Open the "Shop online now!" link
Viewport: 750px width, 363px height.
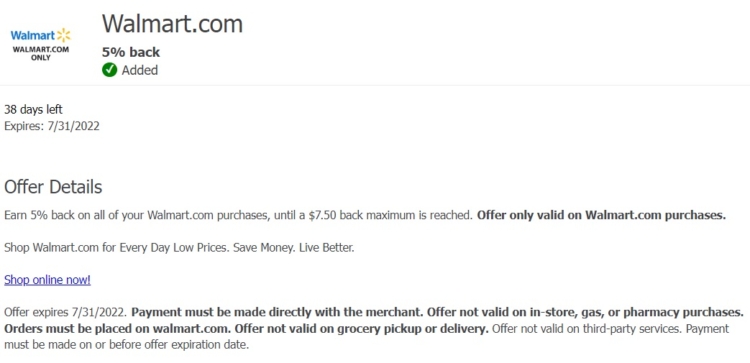[x=47, y=280]
